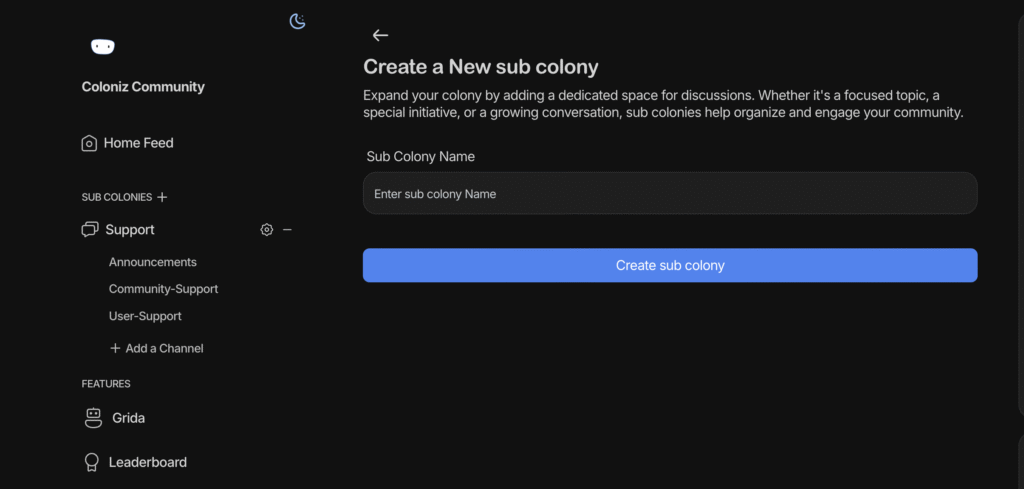Viewport: 1024px width, 489px height.
Task: Click the Create sub colony button
Action: [x=670, y=265]
